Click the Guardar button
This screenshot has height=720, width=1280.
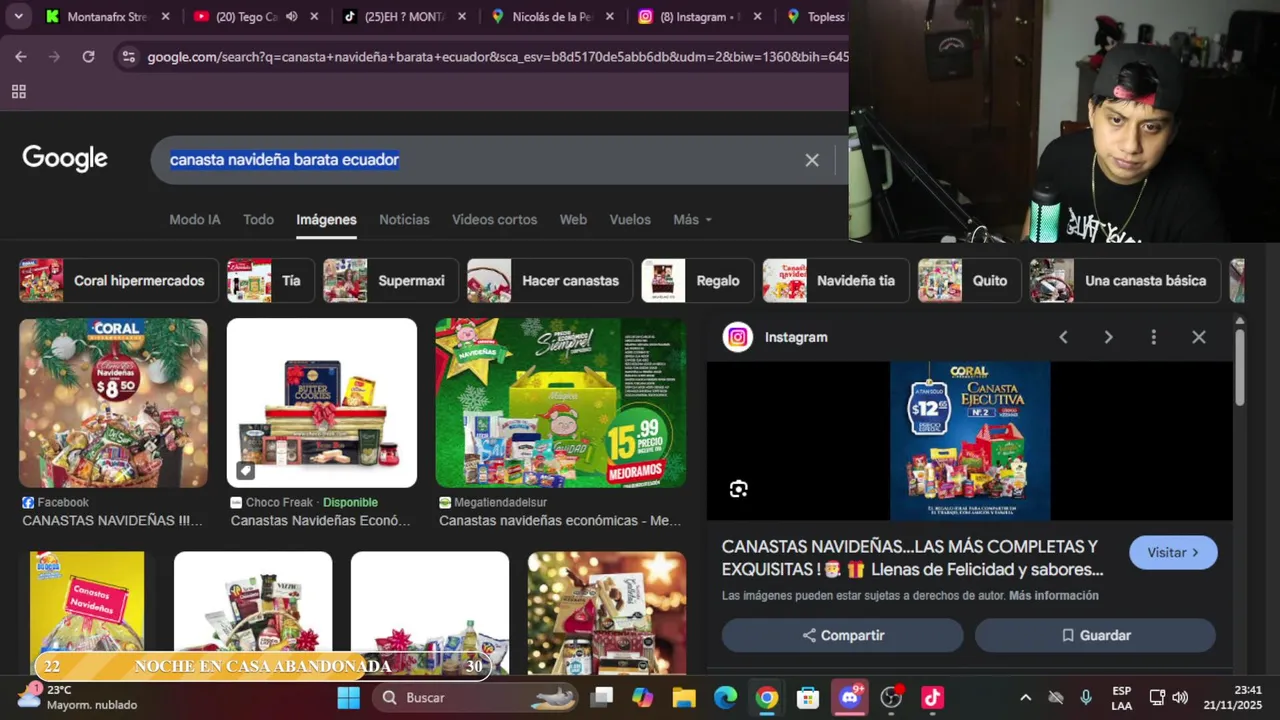point(1095,635)
